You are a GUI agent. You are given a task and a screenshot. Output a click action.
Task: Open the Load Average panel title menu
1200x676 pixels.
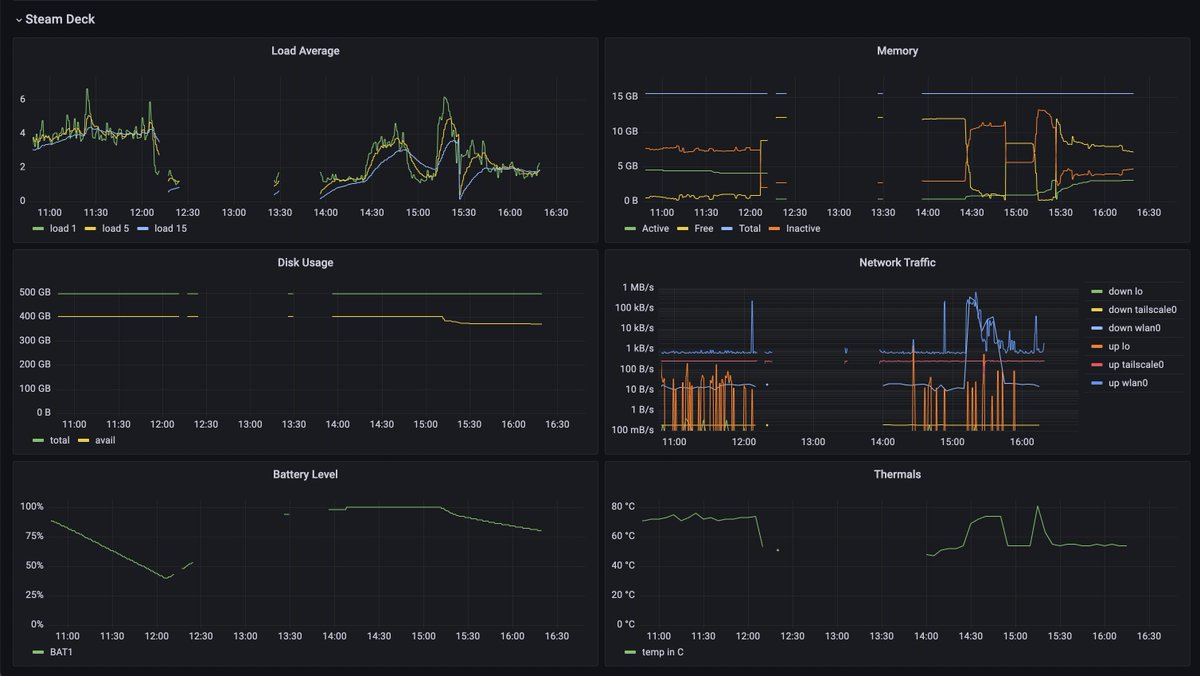(305, 51)
